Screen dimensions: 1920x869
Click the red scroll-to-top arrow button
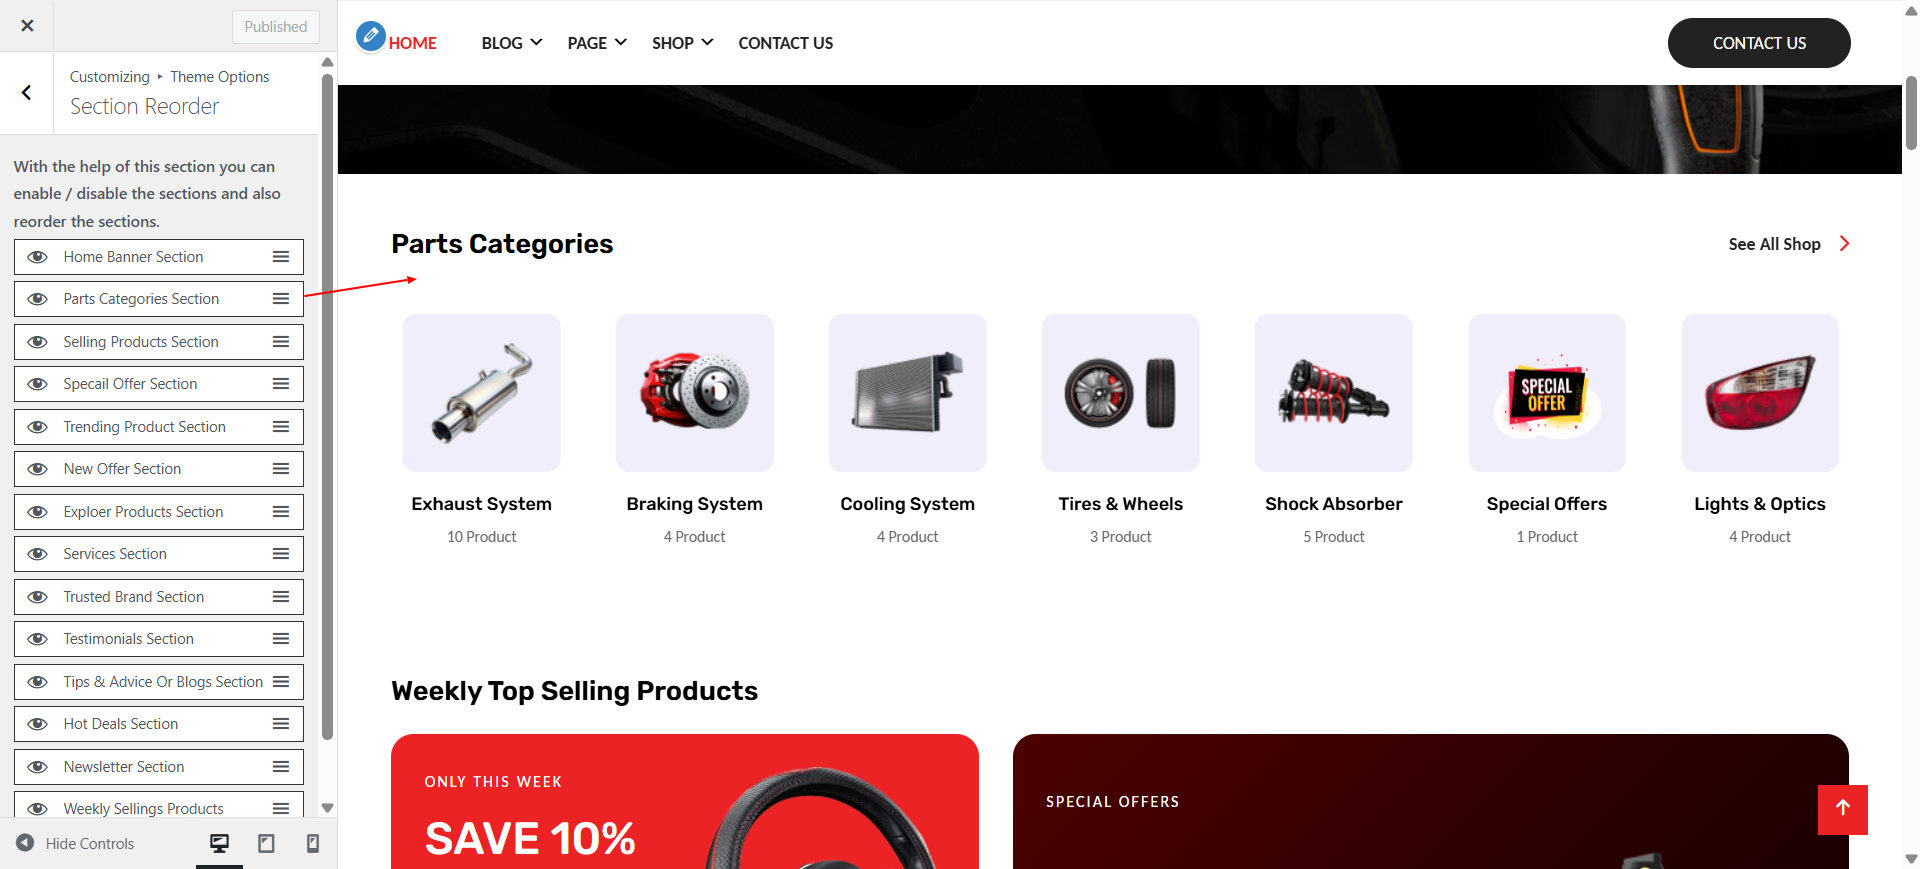1842,809
